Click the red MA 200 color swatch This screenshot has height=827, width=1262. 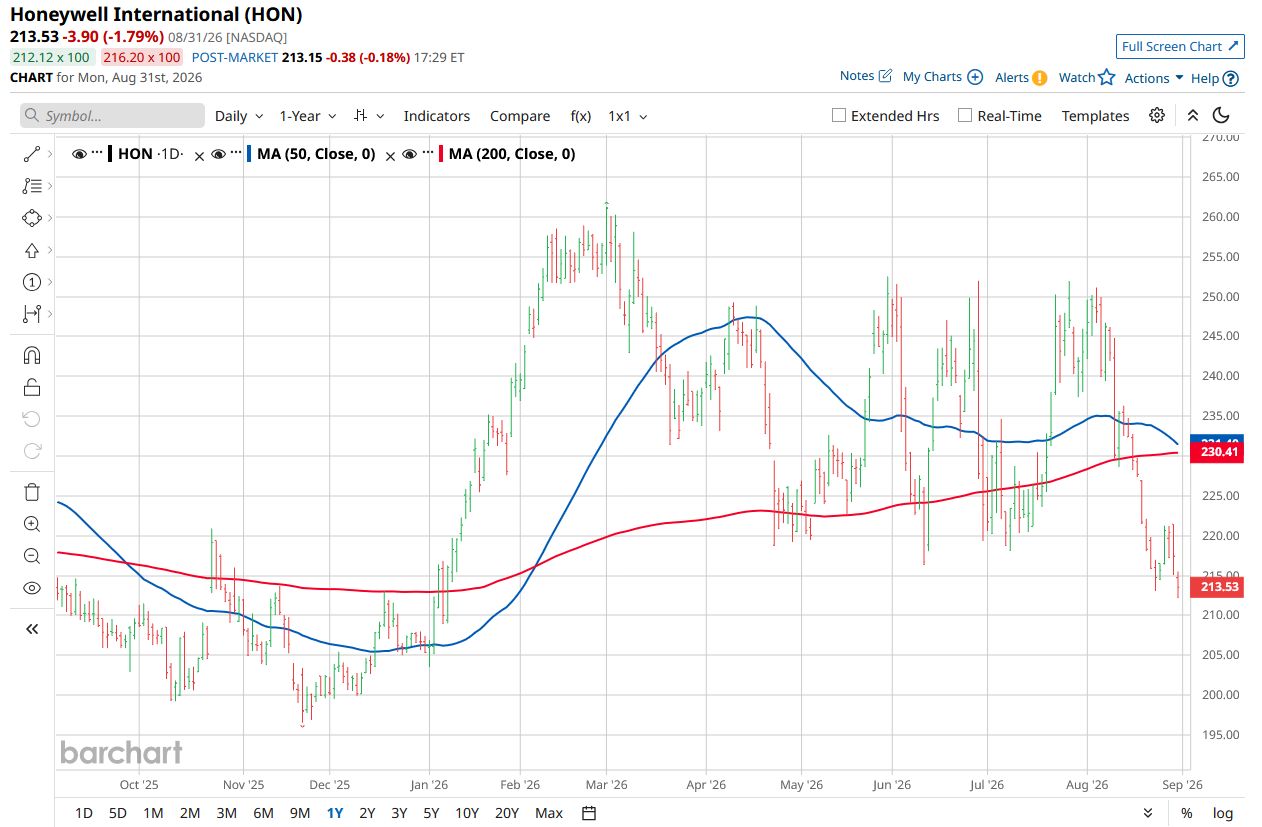(440, 154)
